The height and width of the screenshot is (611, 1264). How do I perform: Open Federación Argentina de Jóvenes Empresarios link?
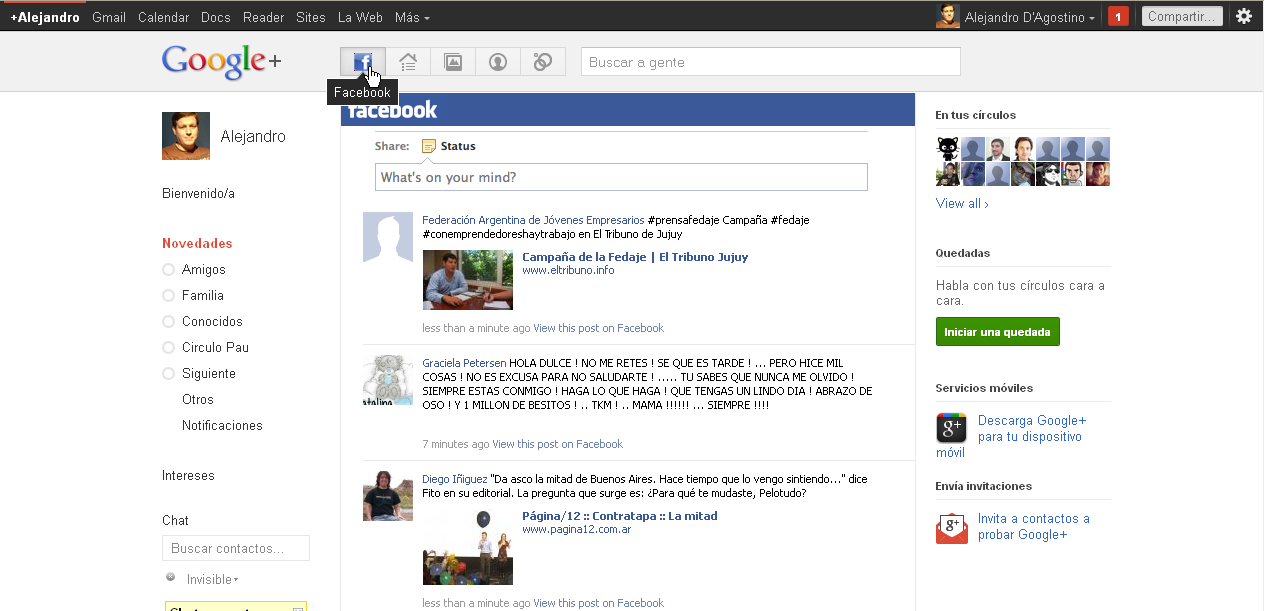tap(533, 220)
